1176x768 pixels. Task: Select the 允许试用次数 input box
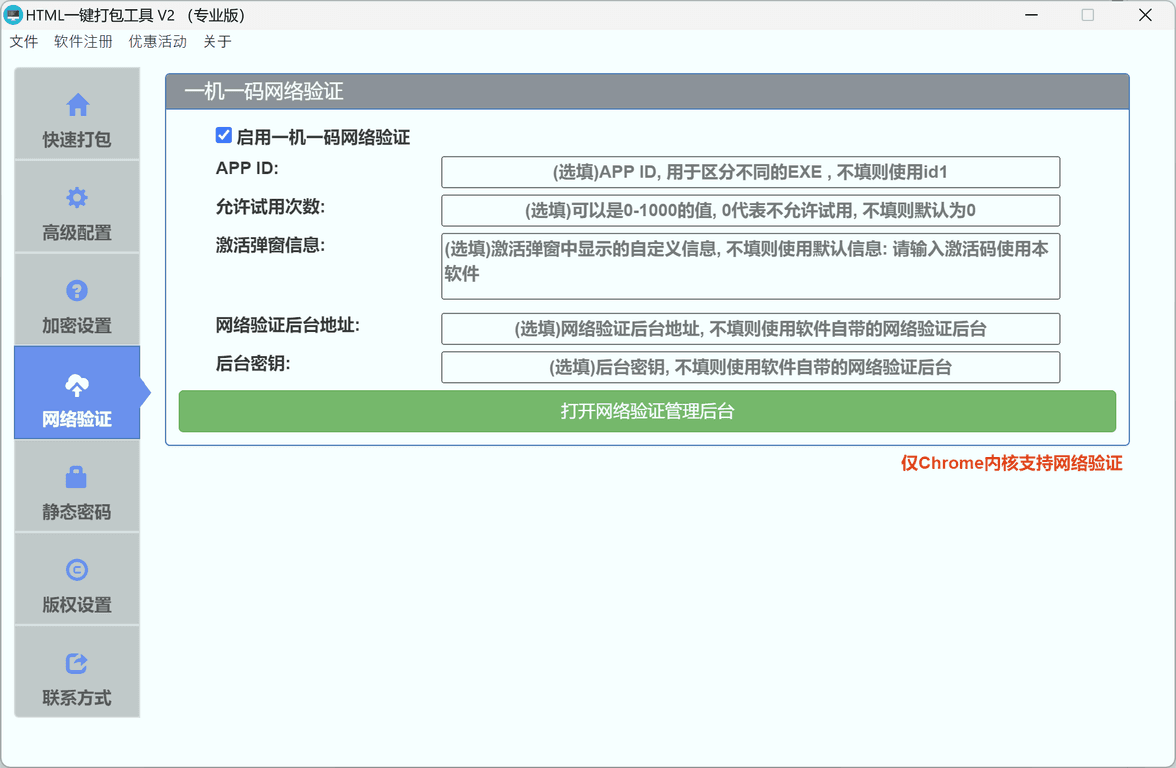point(750,210)
